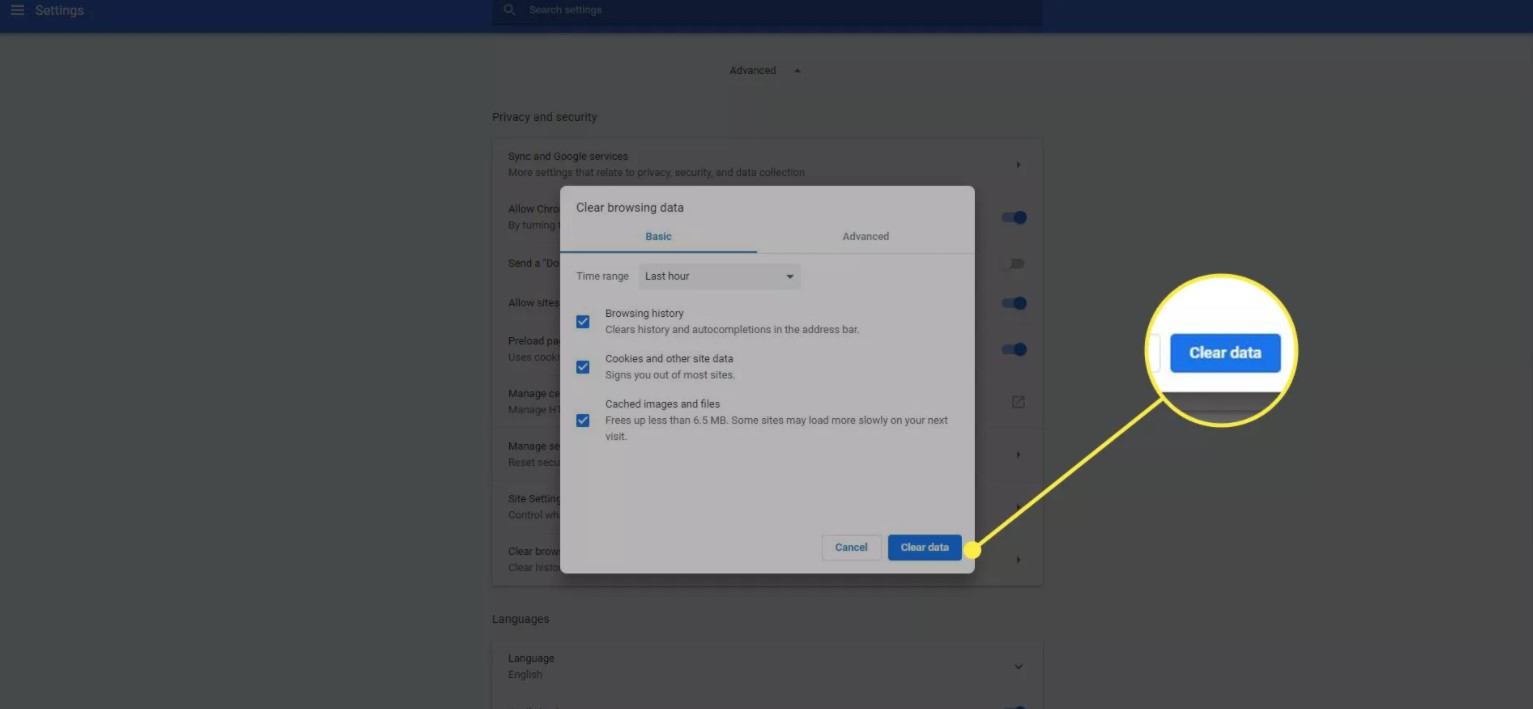The height and width of the screenshot is (709, 1533).
Task: Expand the Language English row chevron
Action: coord(1018,667)
